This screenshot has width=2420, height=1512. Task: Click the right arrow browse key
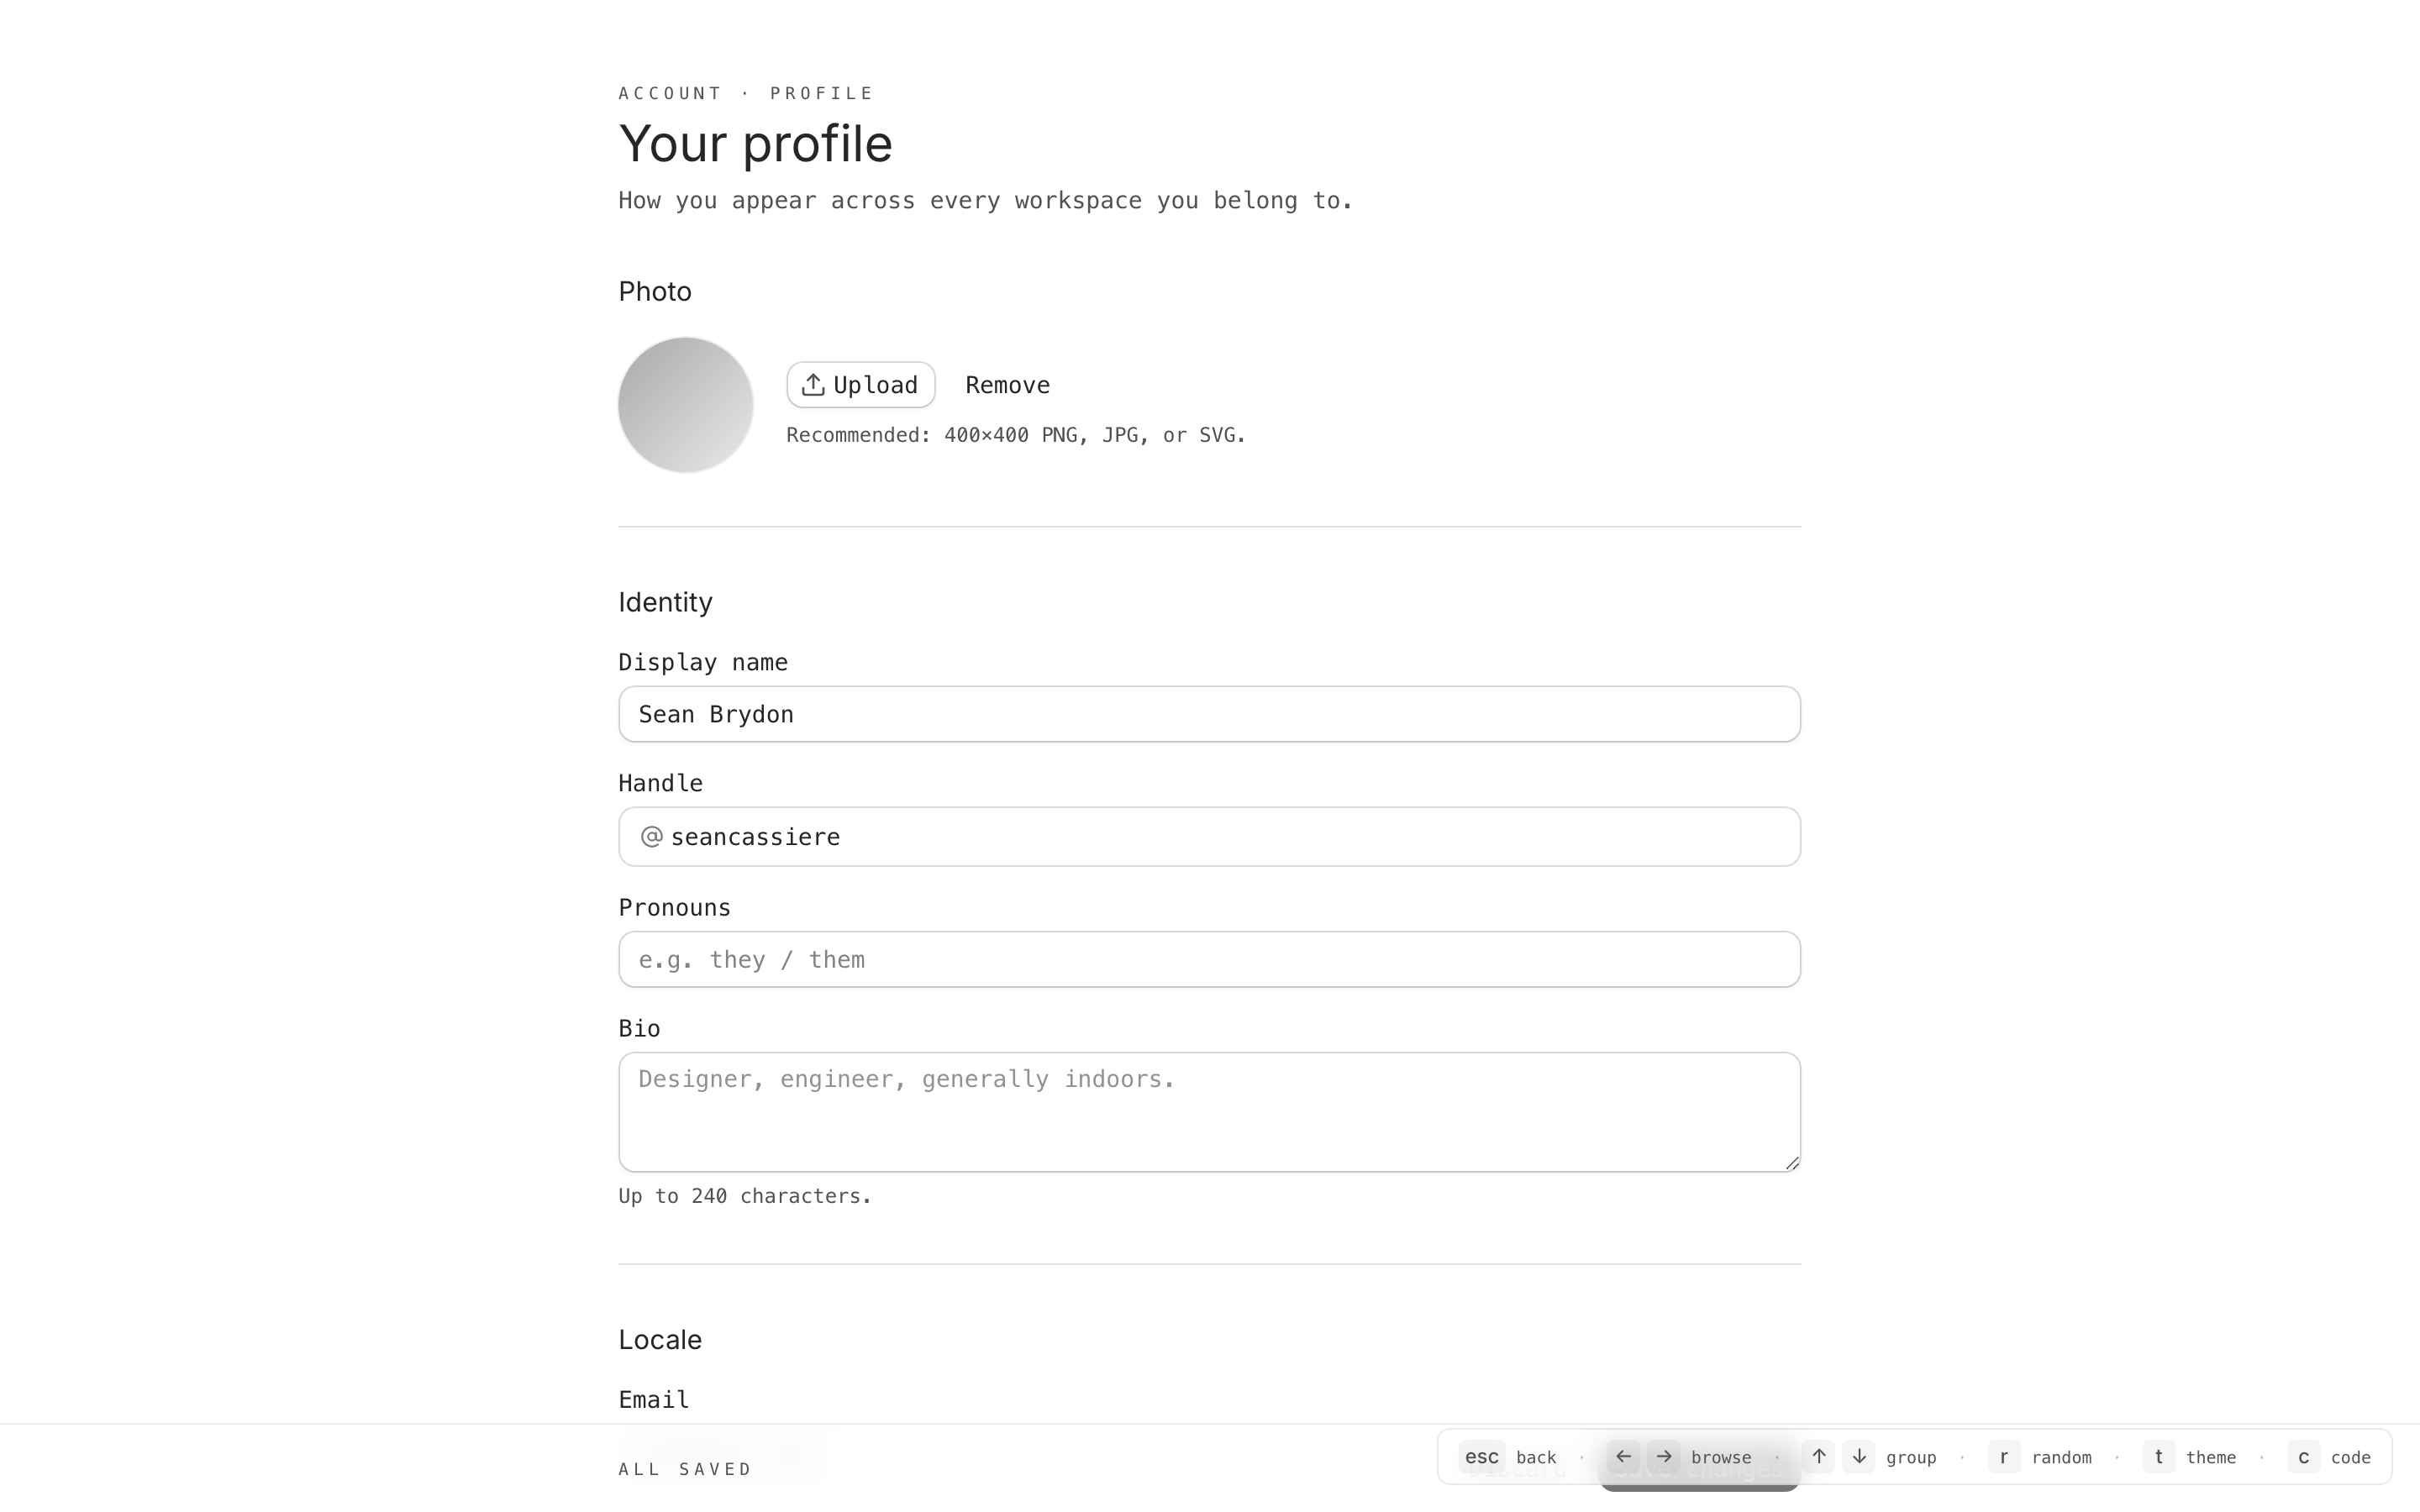1664,1456
